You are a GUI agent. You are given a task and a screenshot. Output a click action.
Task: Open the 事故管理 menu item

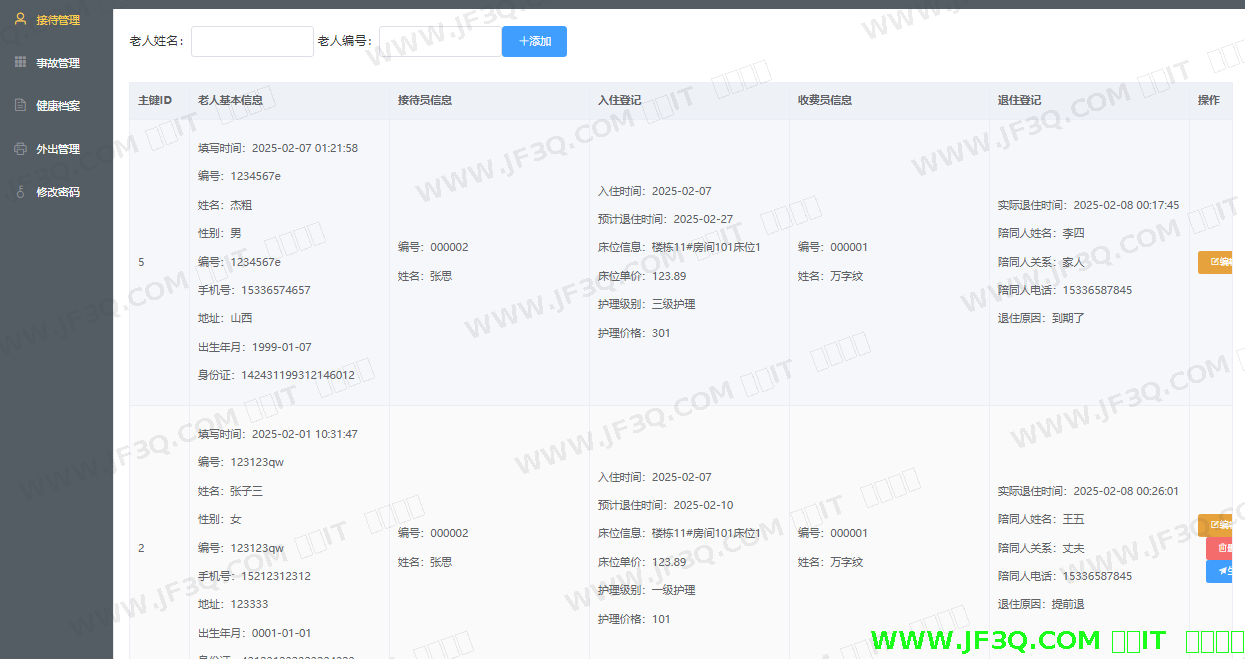click(x=58, y=63)
